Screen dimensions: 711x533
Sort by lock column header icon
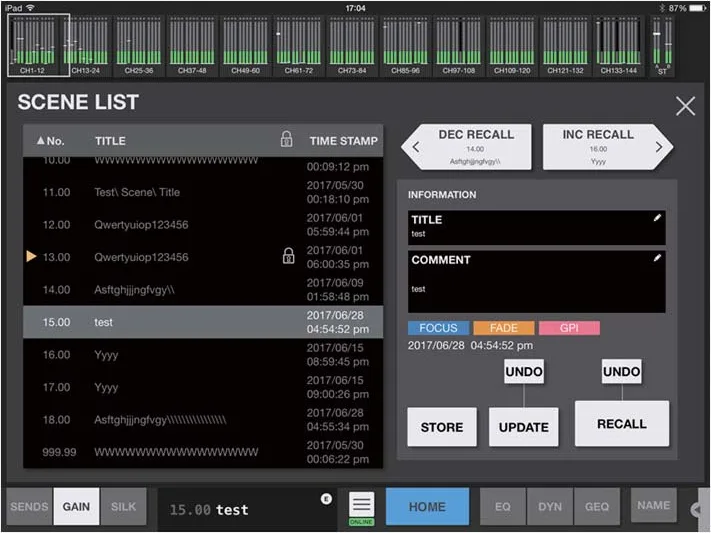point(287,139)
